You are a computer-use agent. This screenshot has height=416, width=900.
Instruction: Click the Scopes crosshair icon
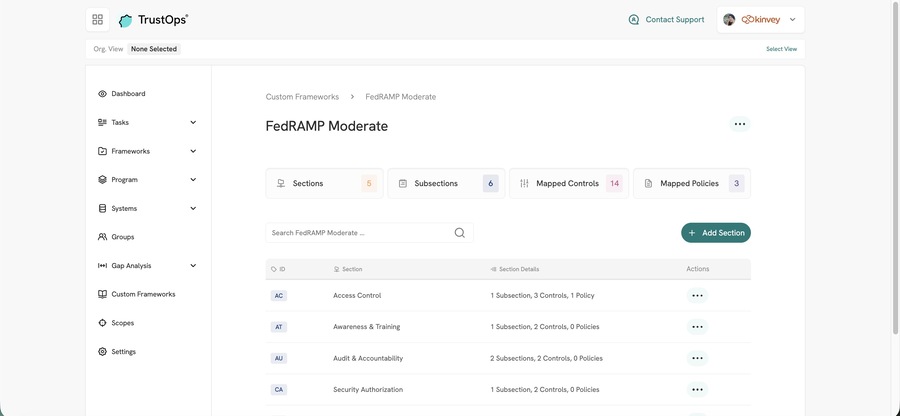[102, 323]
